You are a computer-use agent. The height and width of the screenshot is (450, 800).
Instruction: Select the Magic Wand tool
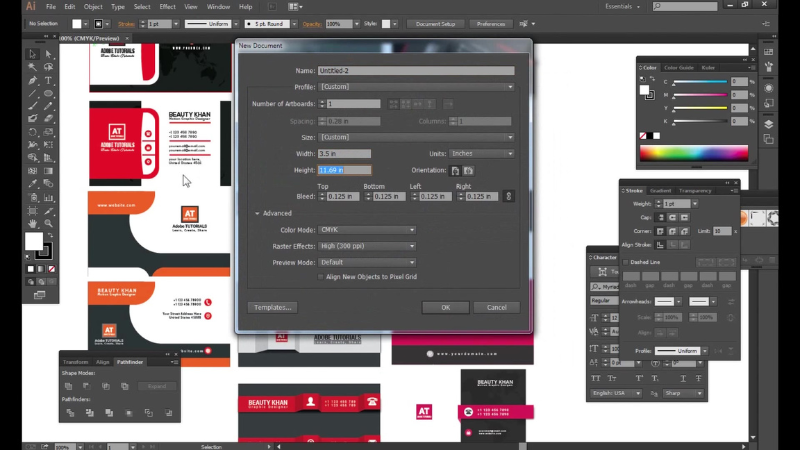point(33,67)
